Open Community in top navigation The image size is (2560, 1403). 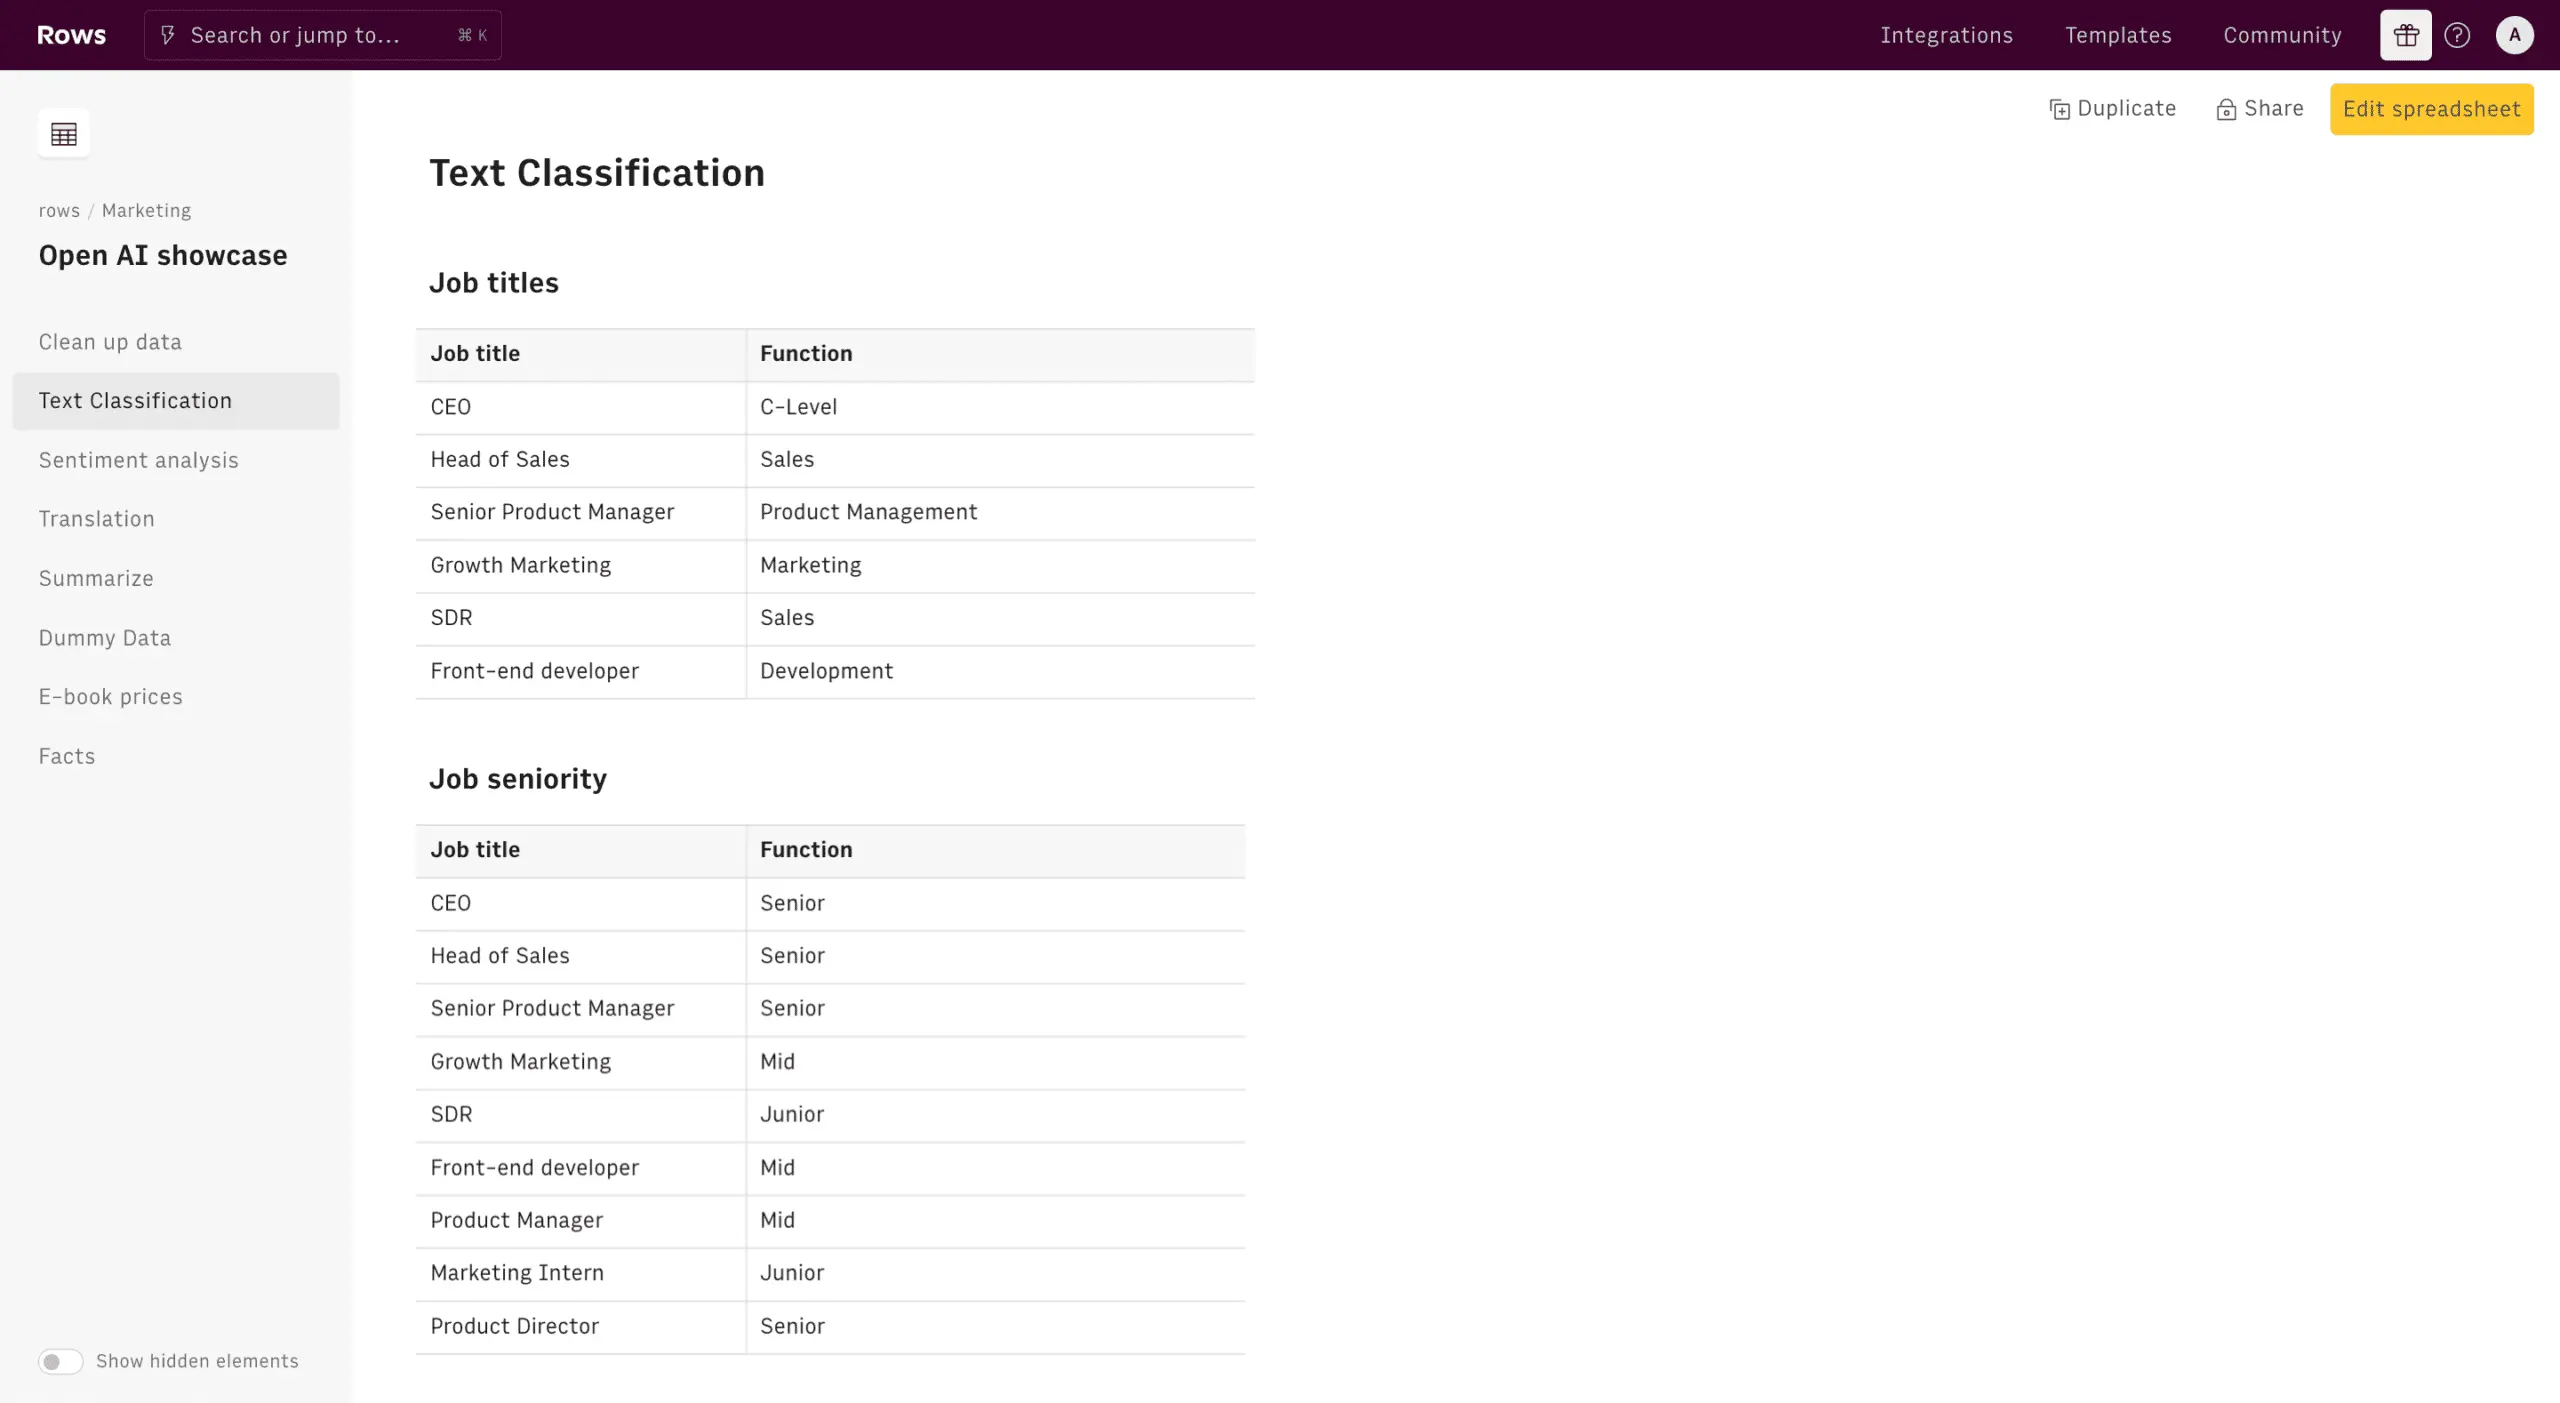coord(2282,35)
